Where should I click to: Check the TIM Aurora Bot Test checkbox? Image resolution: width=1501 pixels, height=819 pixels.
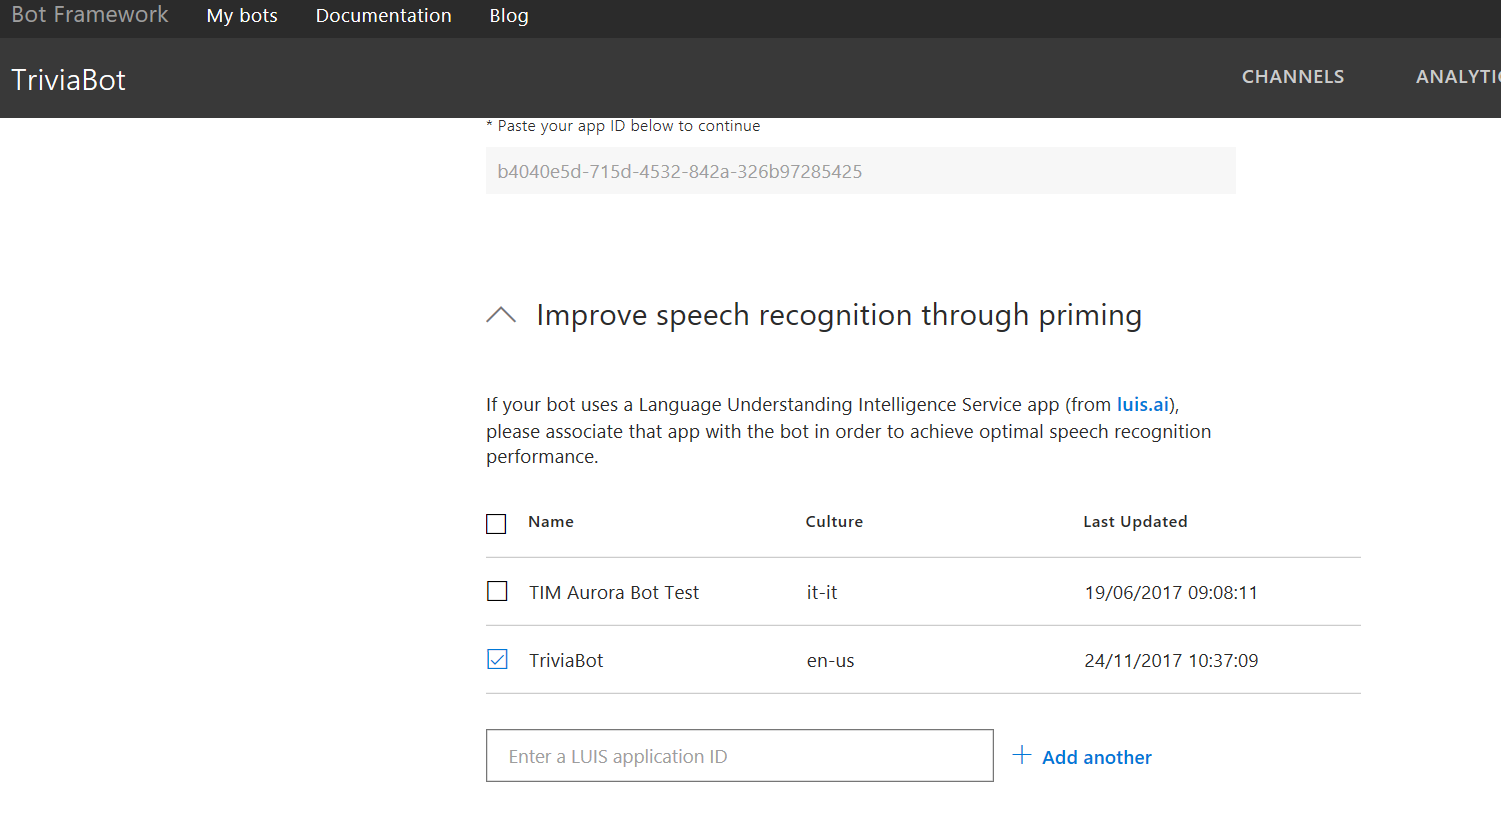point(497,591)
